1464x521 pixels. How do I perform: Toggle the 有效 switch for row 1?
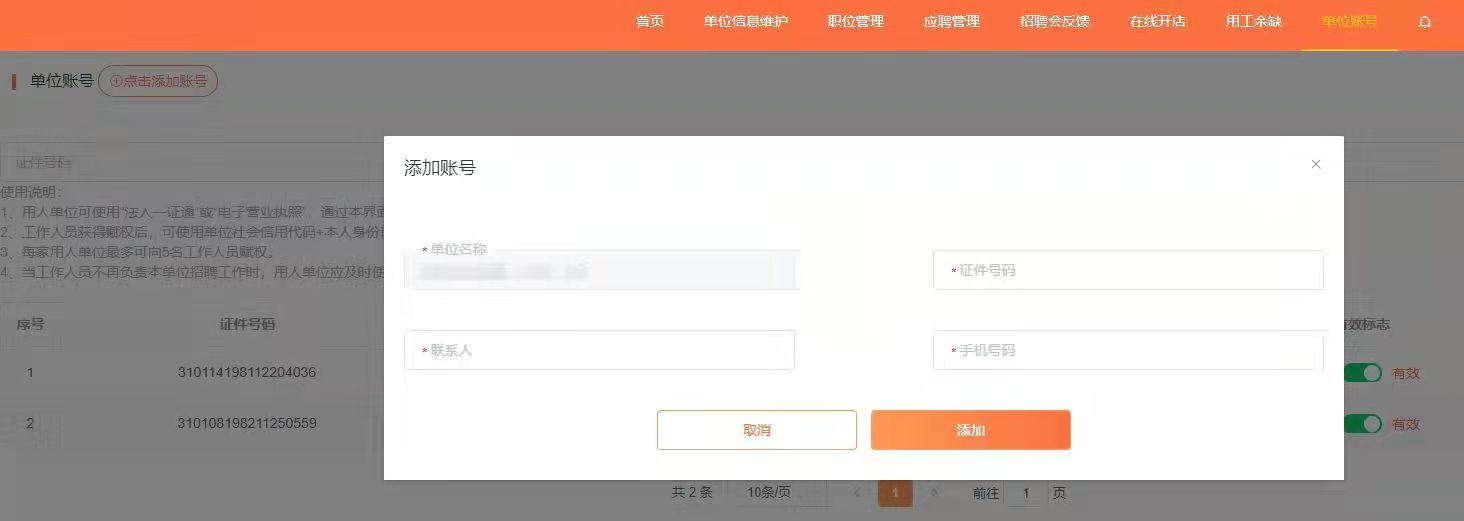click(x=1362, y=373)
